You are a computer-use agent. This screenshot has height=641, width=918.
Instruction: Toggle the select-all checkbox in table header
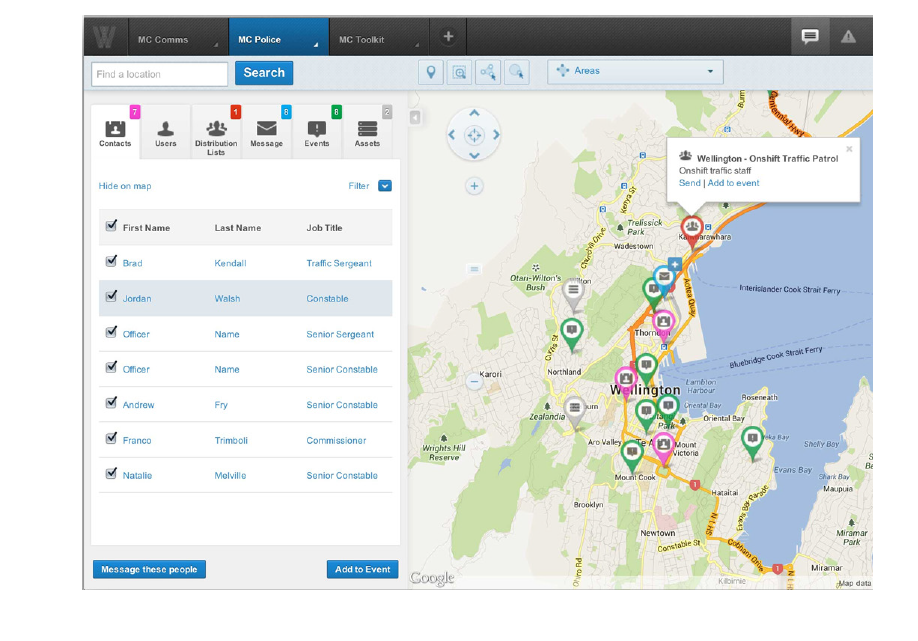[111, 226]
